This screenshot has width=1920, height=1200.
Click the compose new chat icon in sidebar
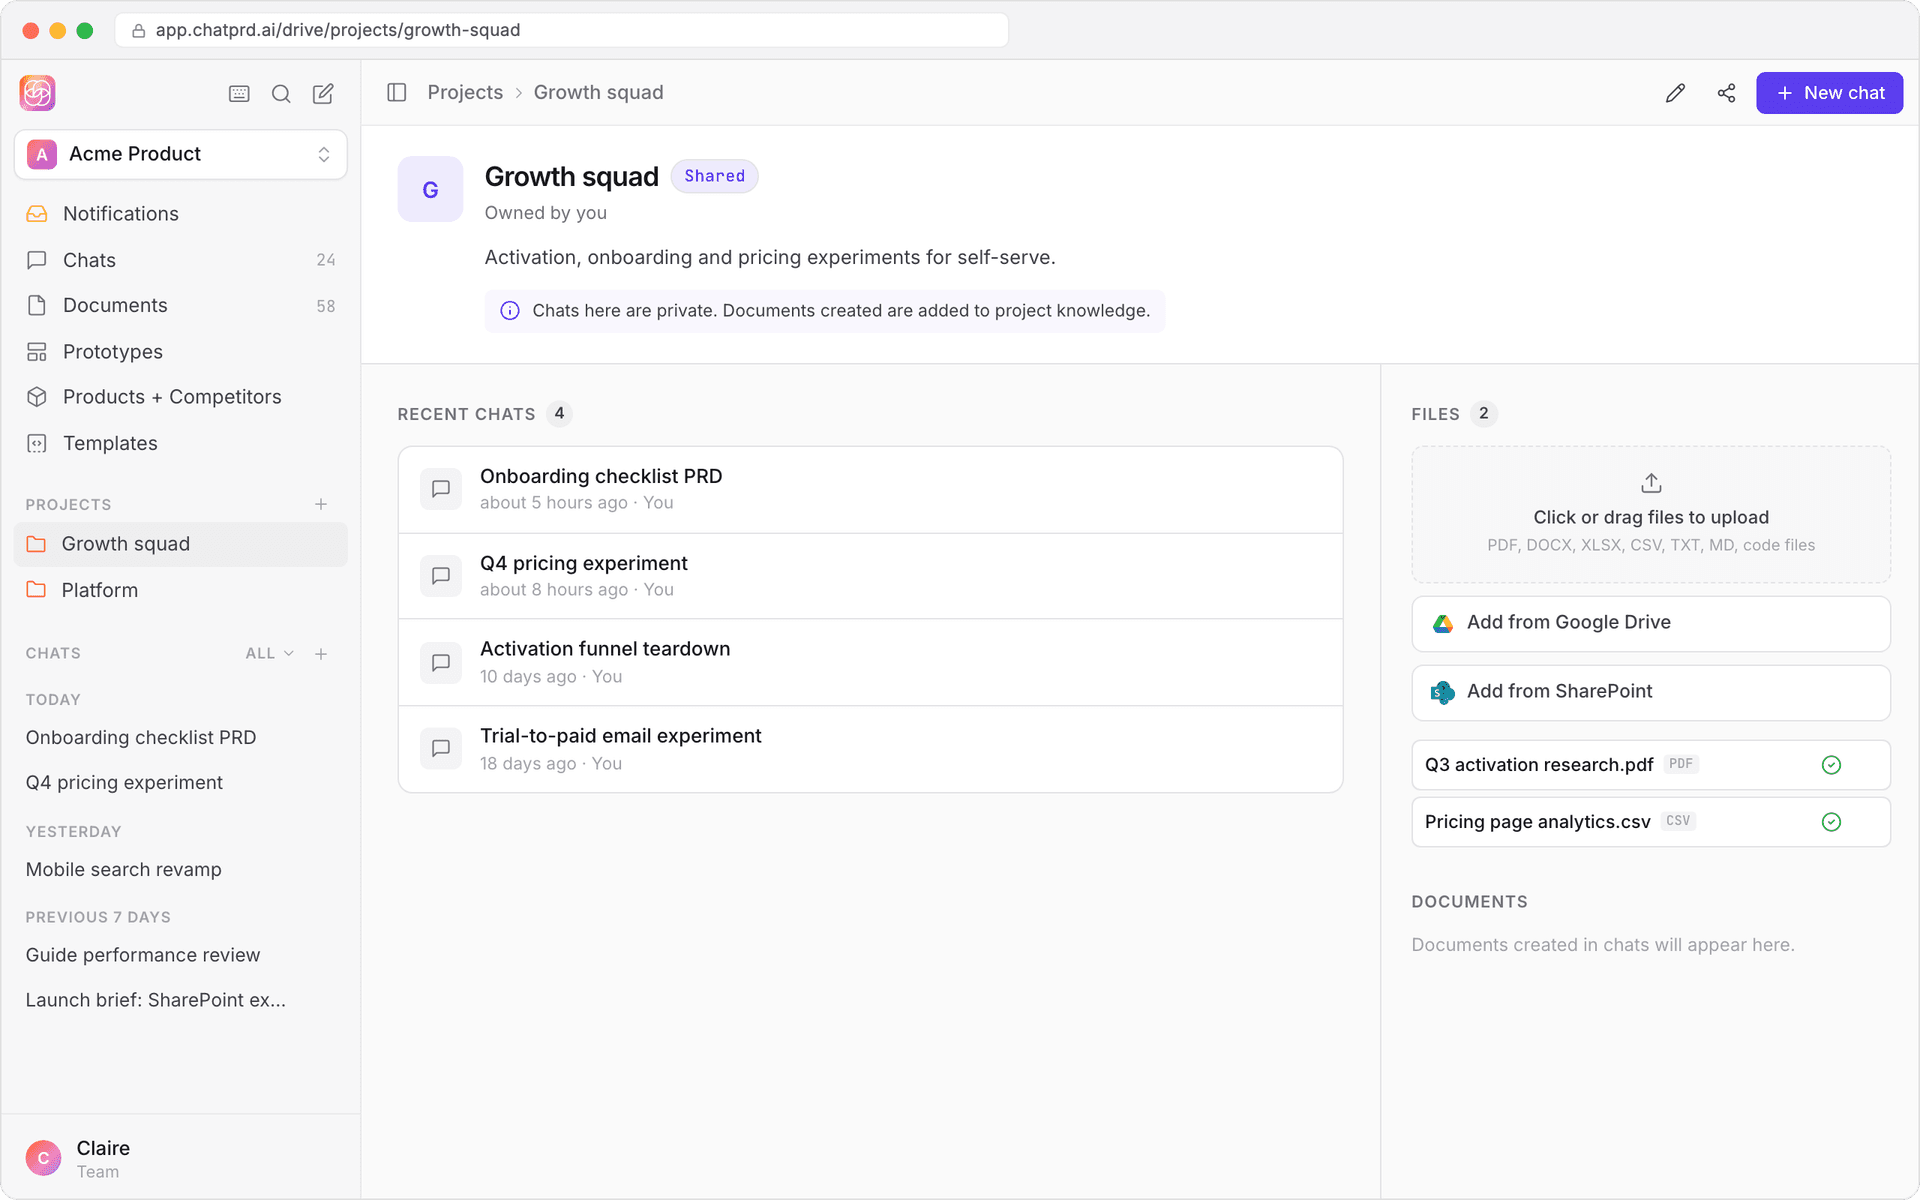[323, 93]
